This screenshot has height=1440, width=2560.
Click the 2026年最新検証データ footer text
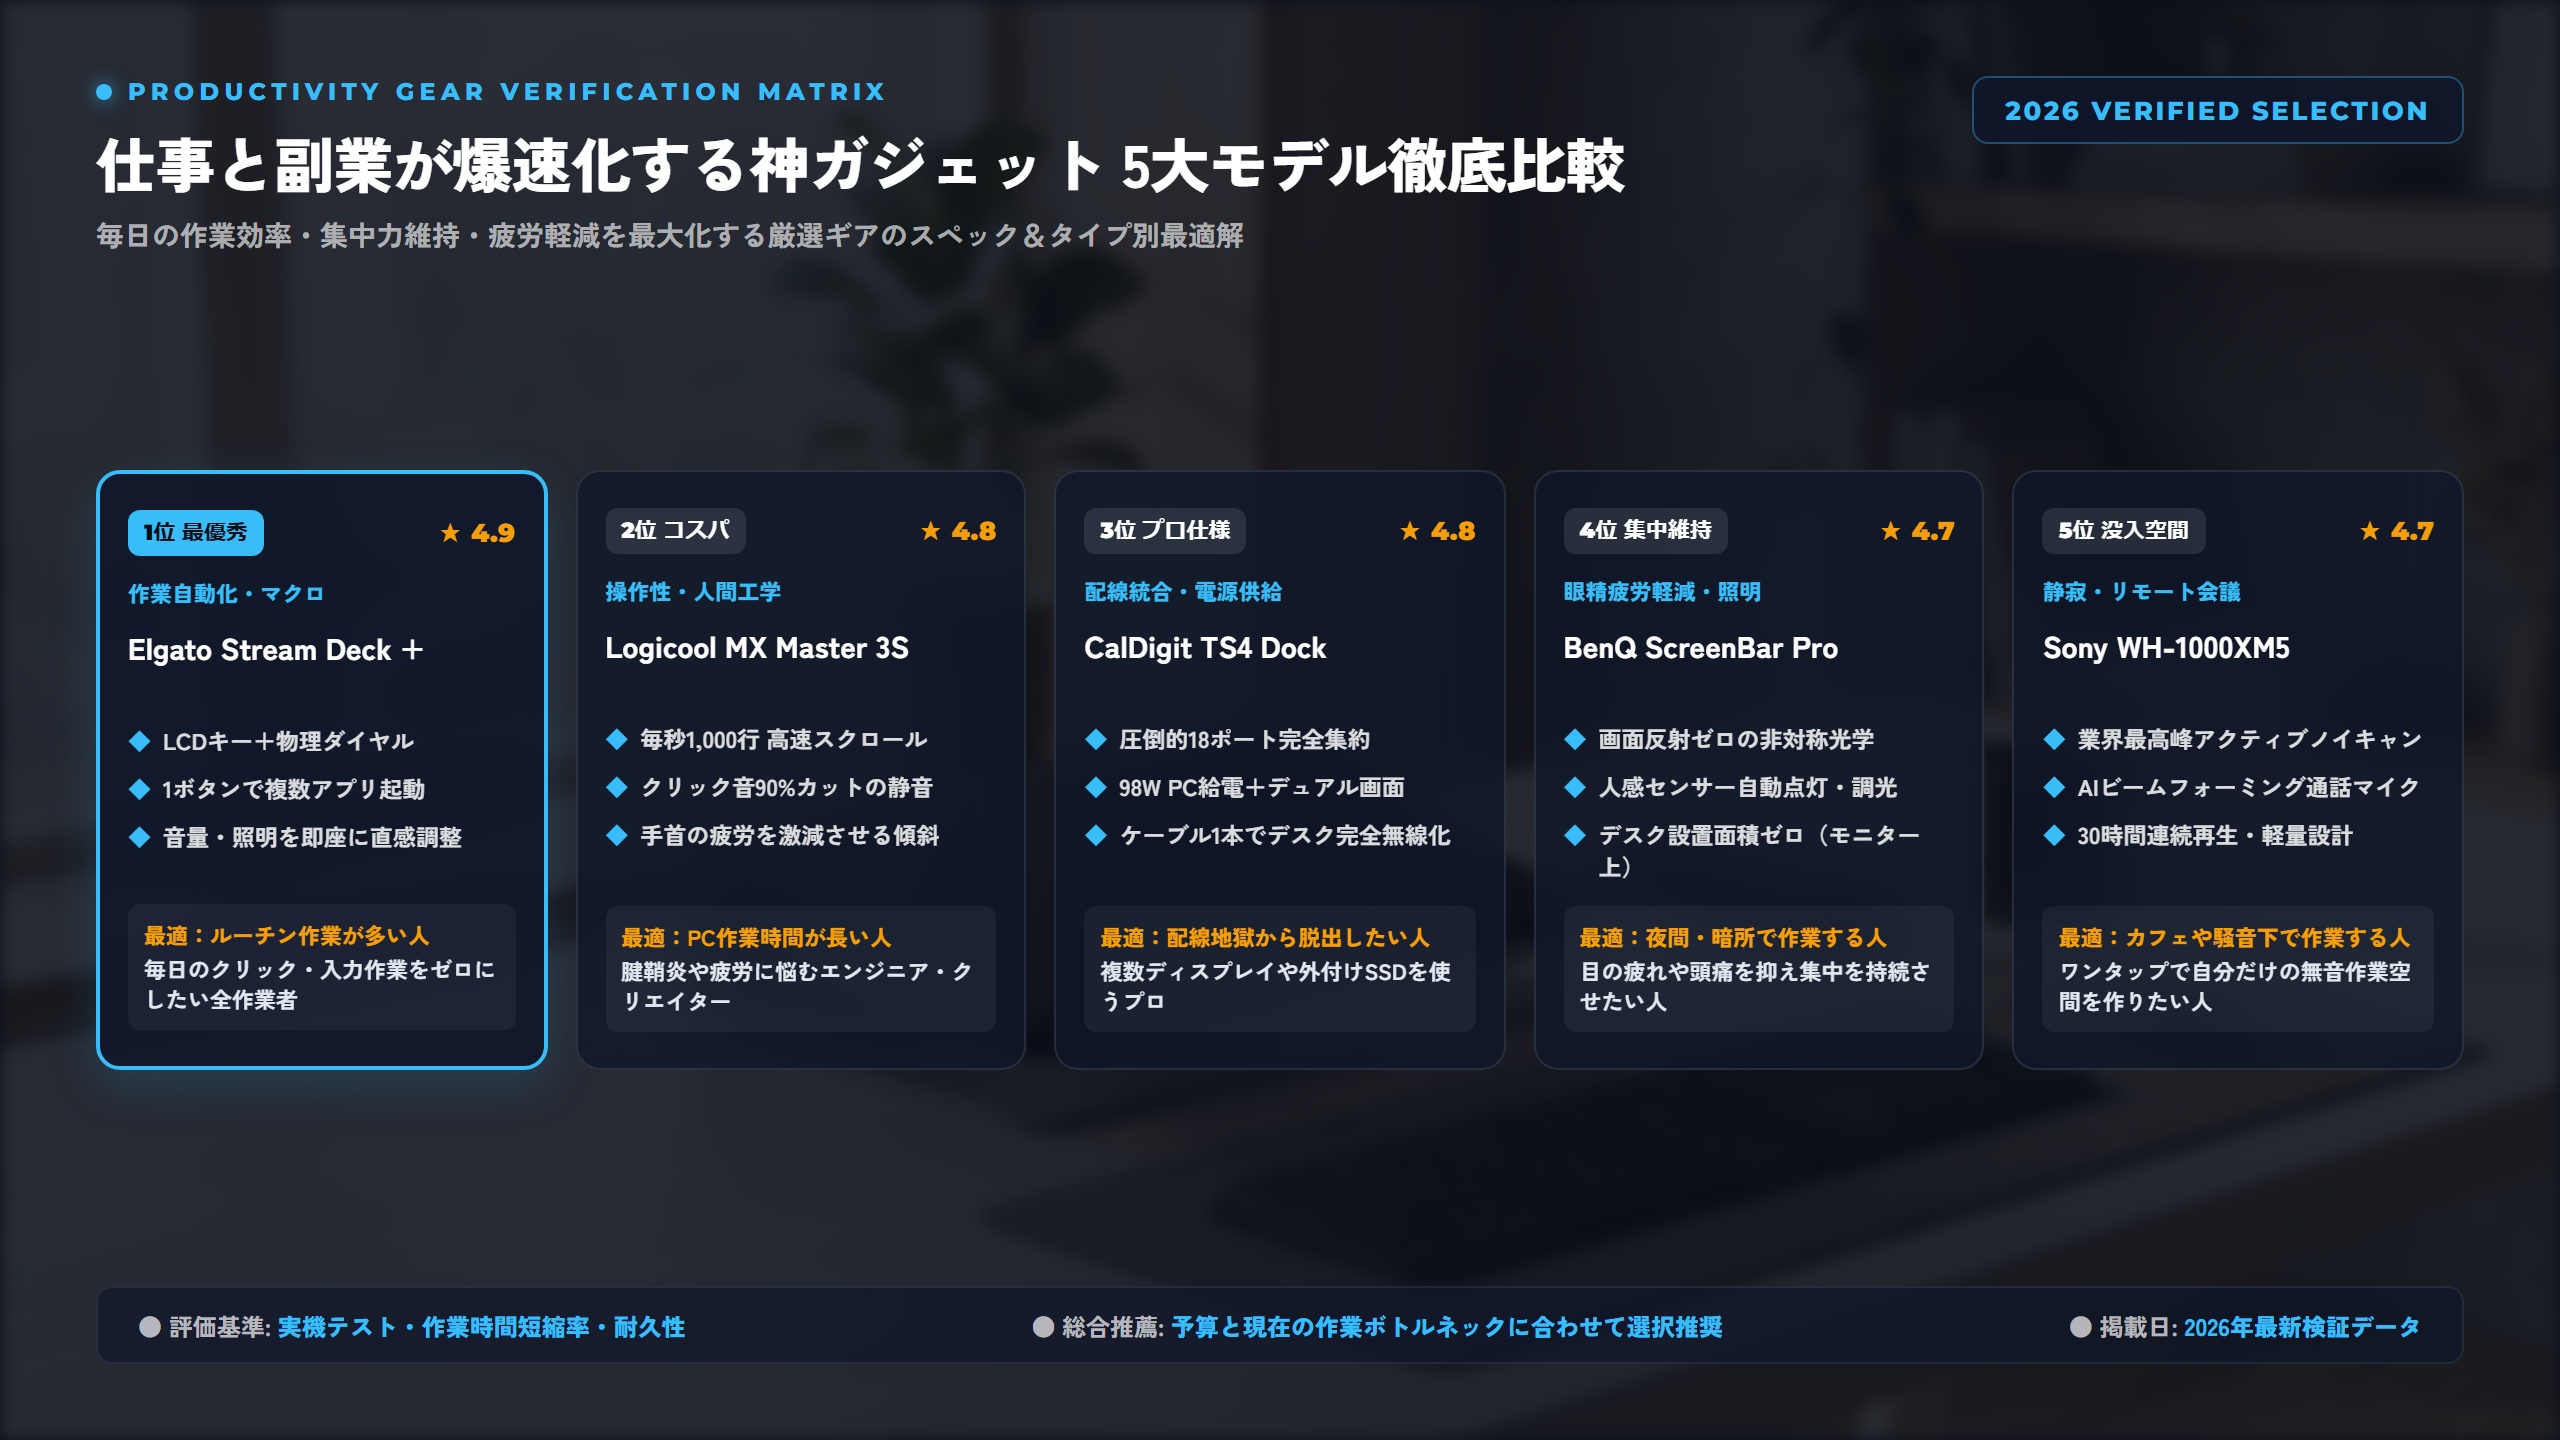(x=2302, y=1327)
